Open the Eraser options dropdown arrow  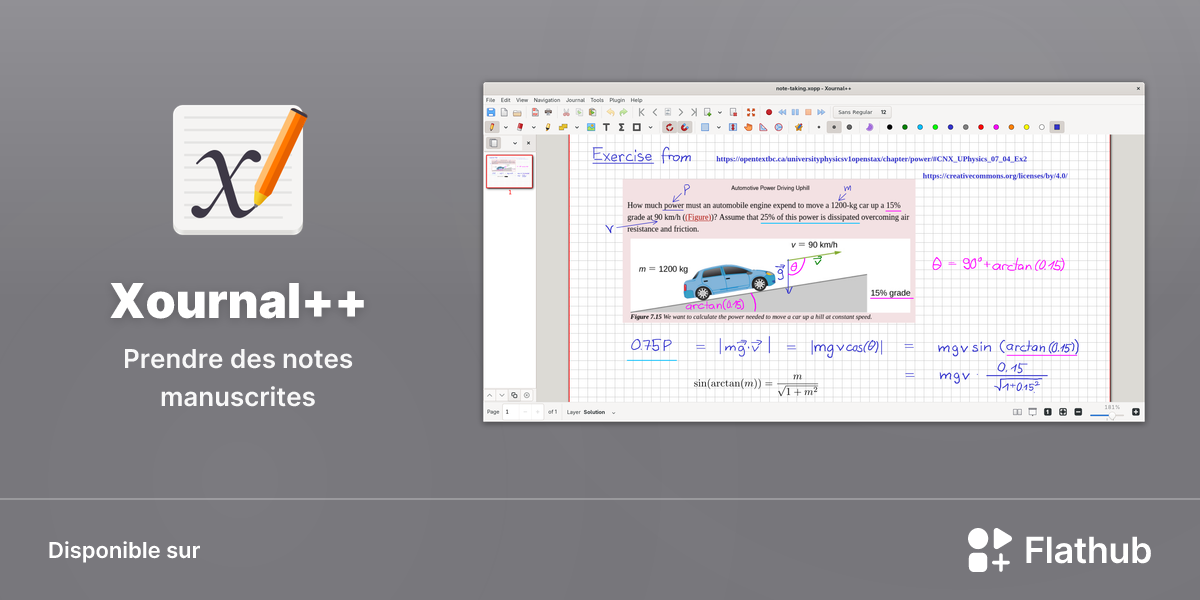(534, 127)
